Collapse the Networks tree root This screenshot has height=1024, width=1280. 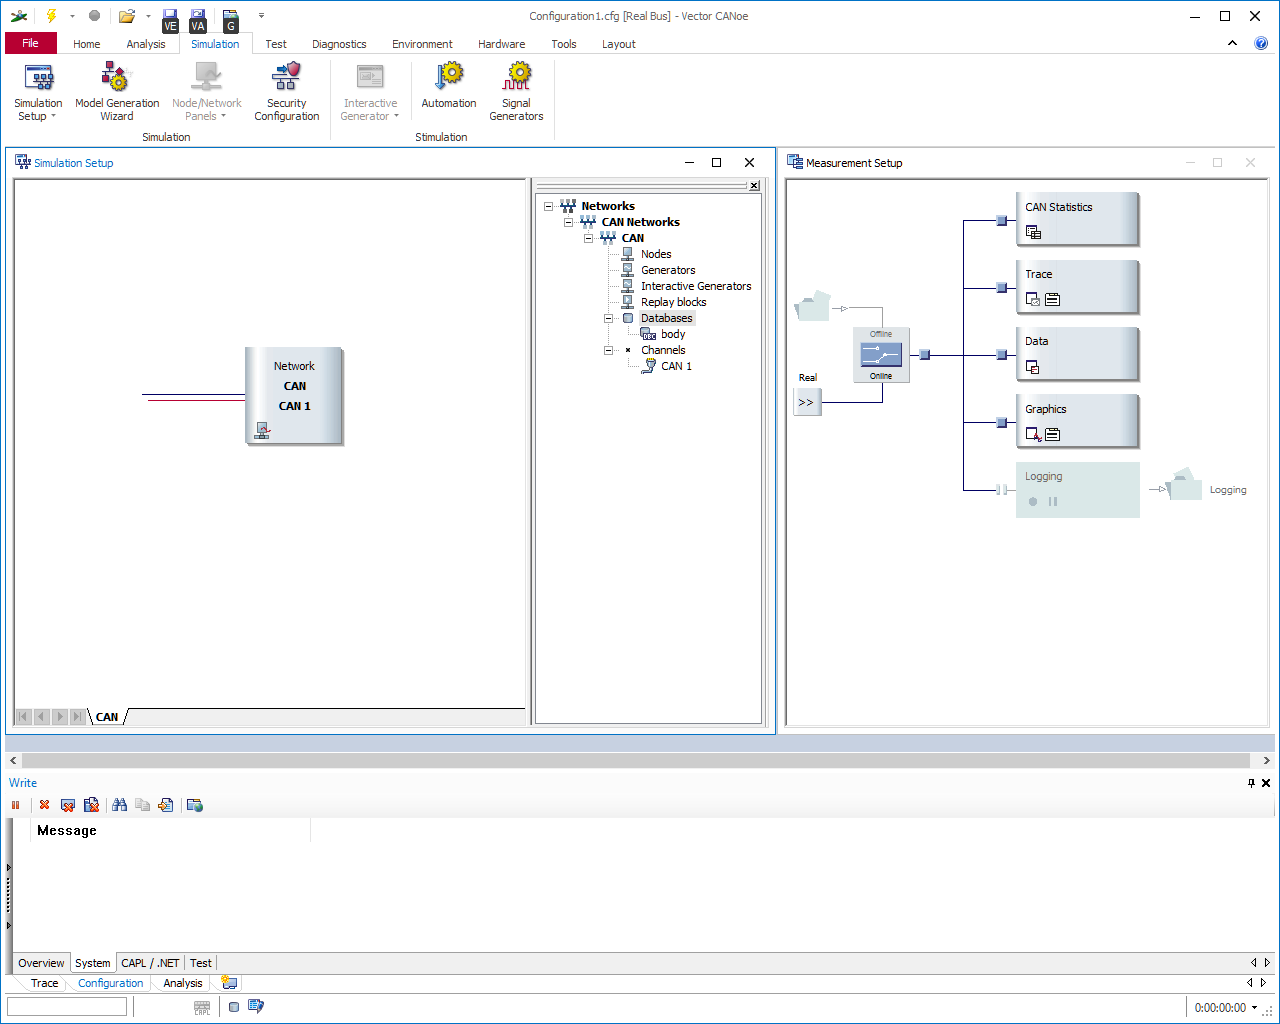coord(548,206)
